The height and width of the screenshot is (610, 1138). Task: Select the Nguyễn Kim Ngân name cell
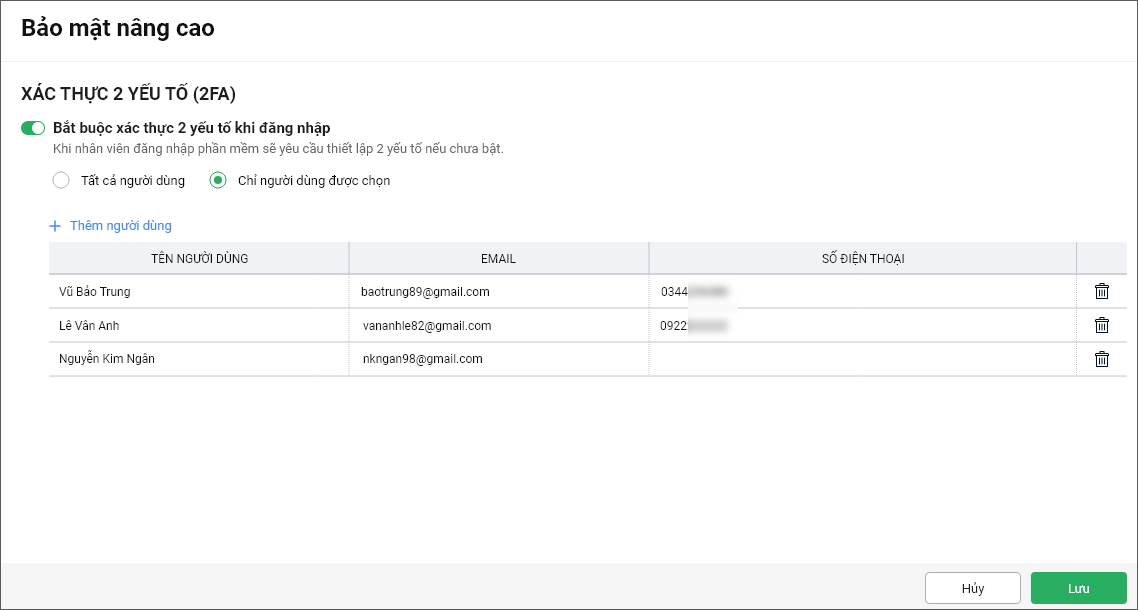(107, 359)
